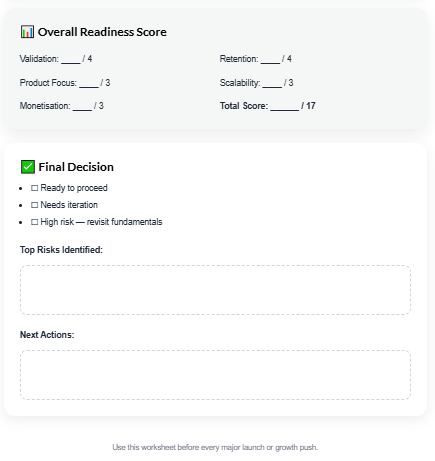The image size is (435, 461).
Task: Select High risk — revisit fundamentals checkbox
Action: (34, 222)
